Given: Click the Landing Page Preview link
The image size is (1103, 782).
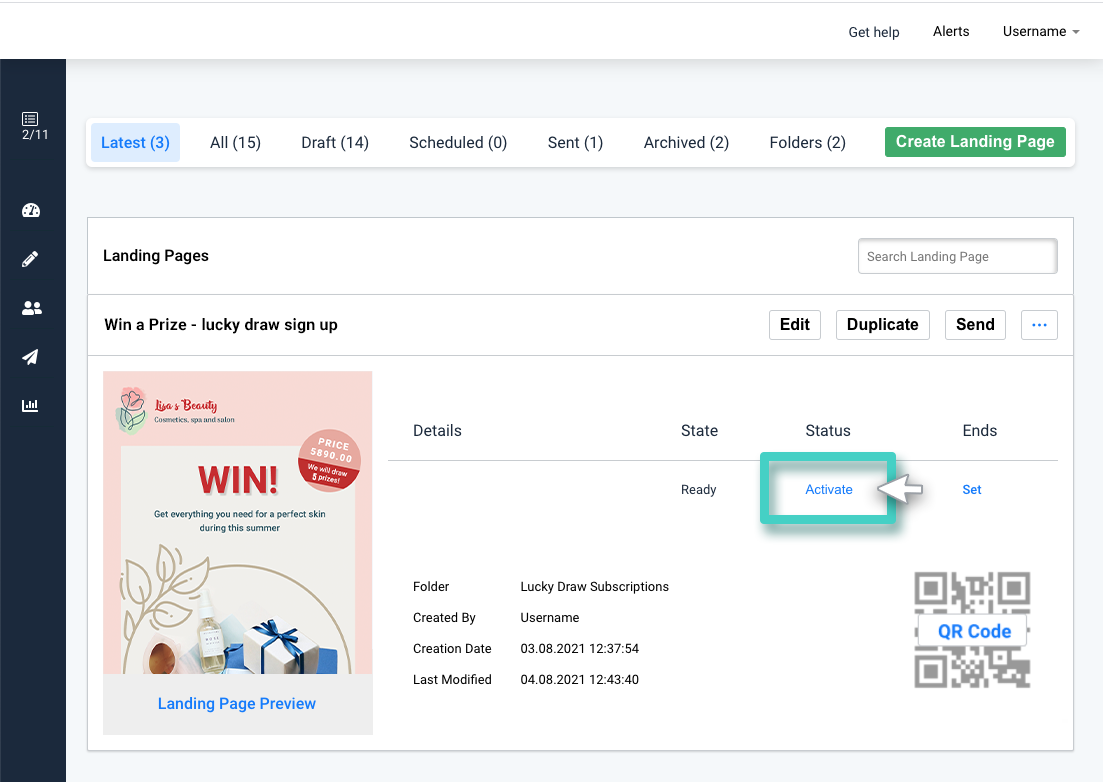Looking at the screenshot, I should [237, 704].
